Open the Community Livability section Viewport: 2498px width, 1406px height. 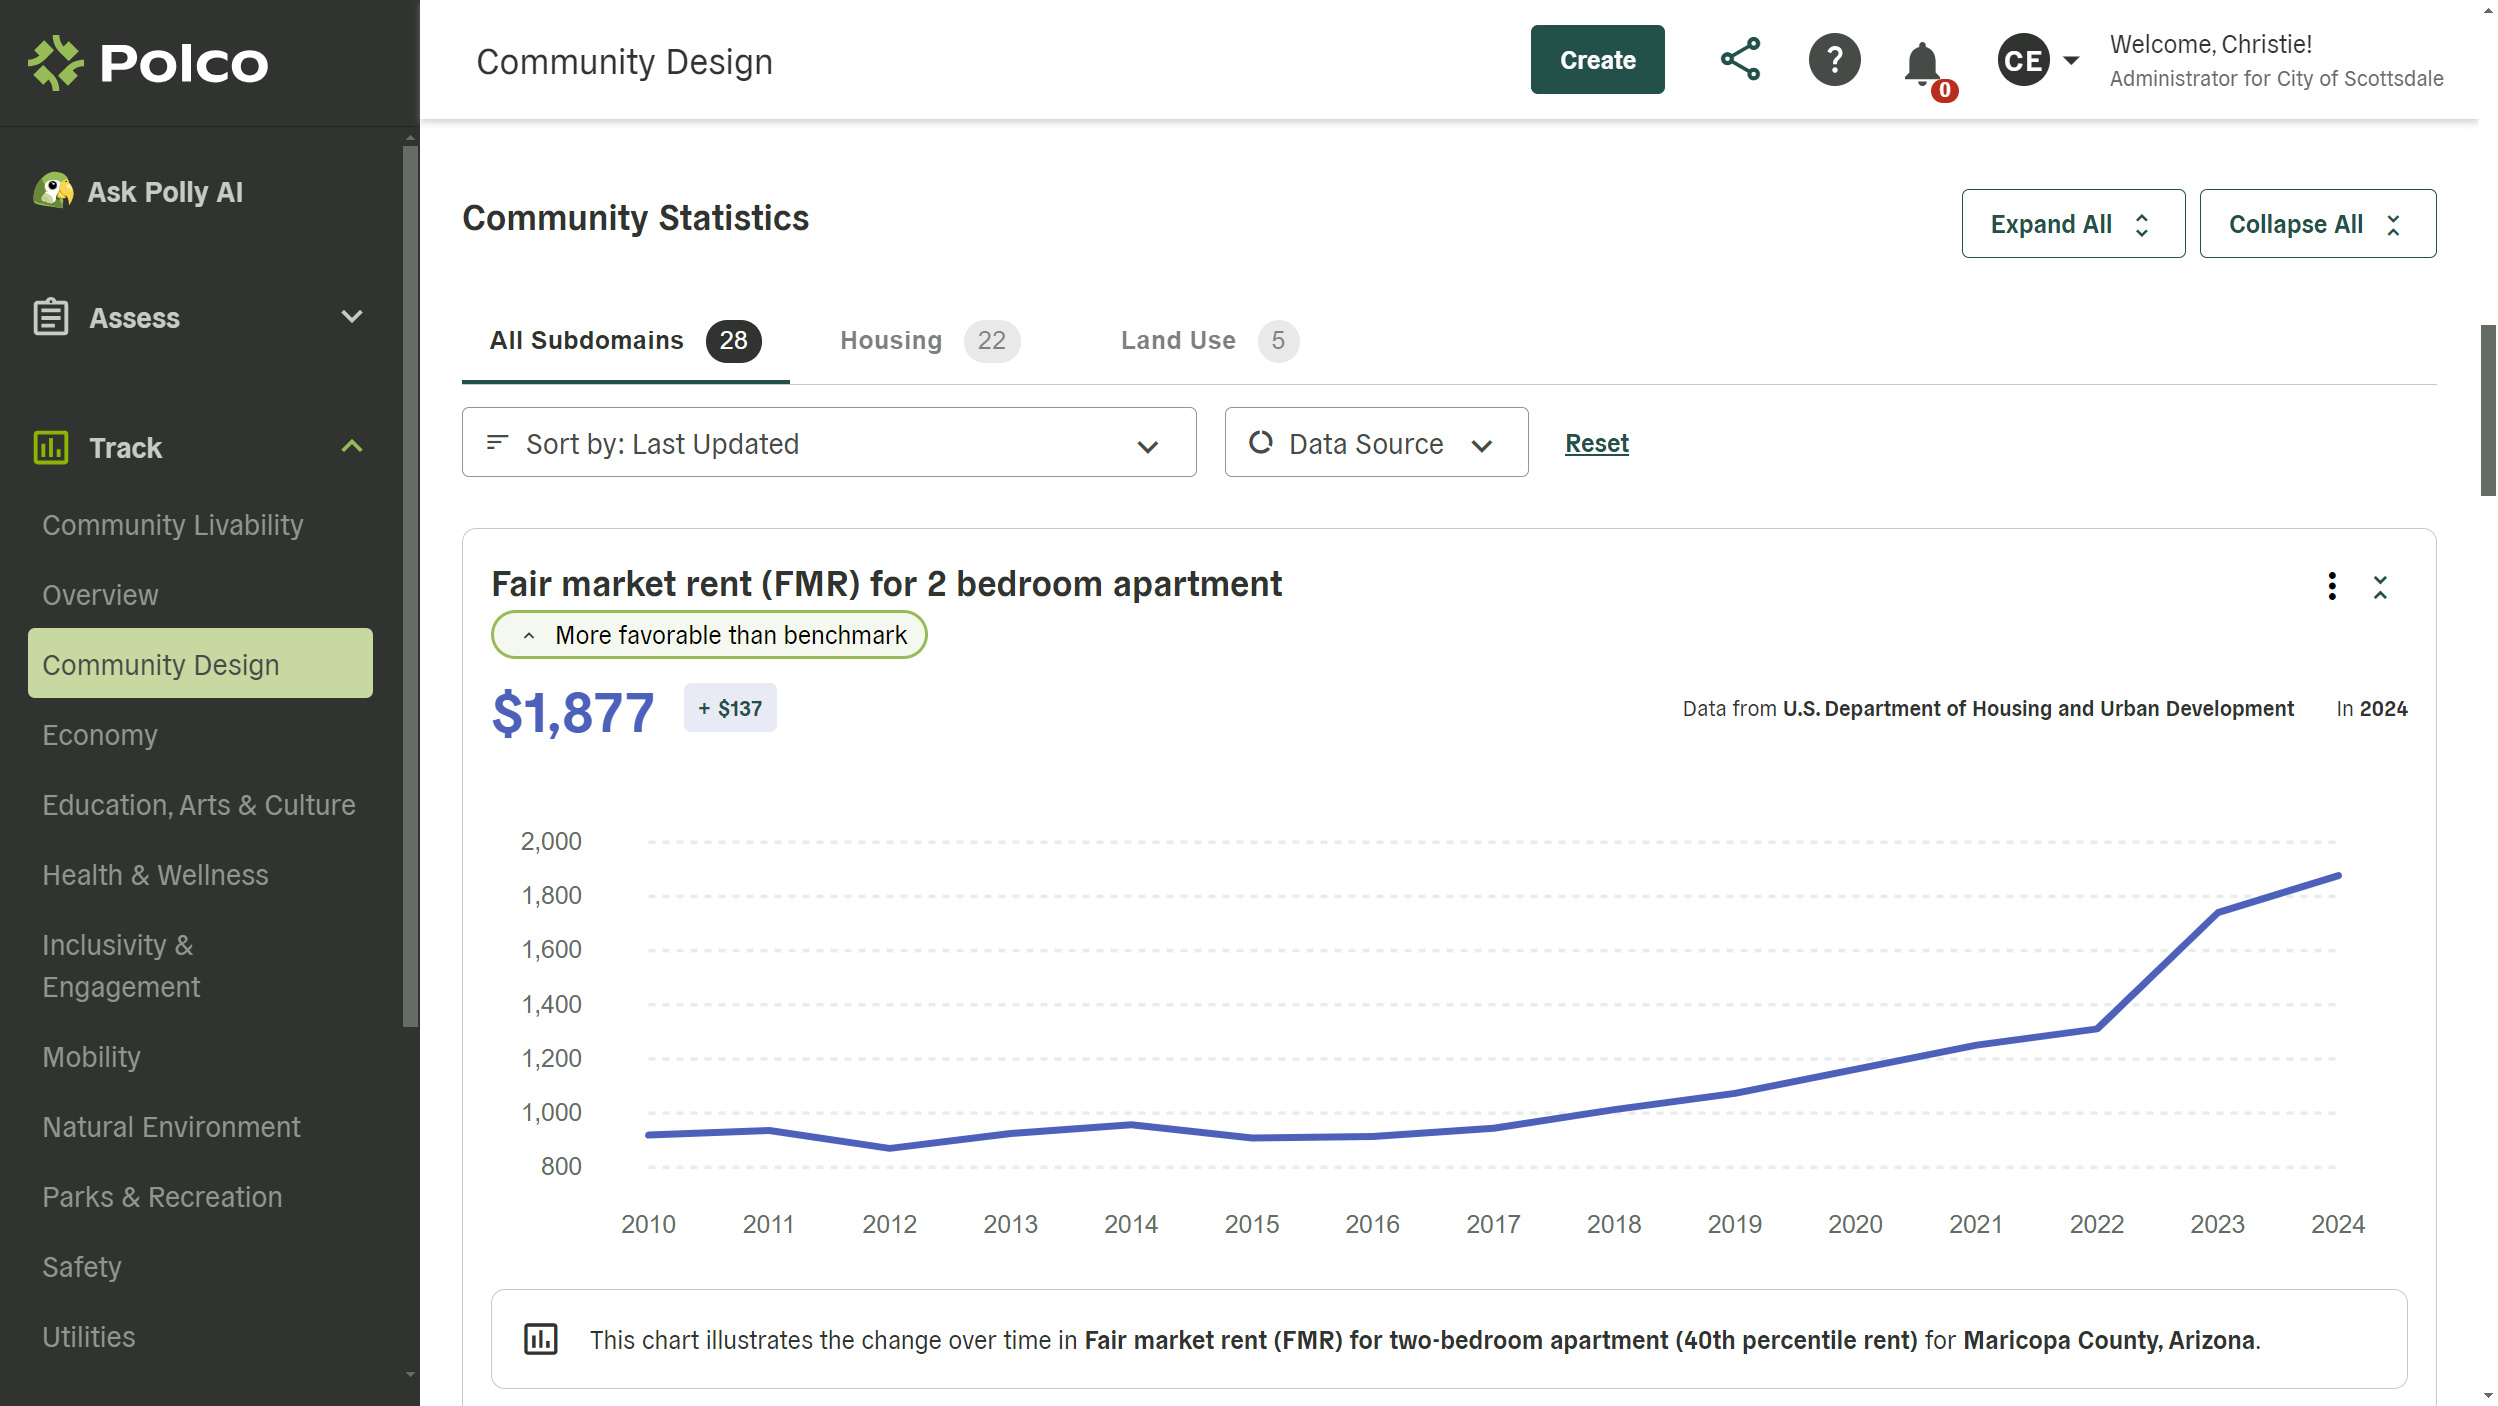(x=172, y=523)
